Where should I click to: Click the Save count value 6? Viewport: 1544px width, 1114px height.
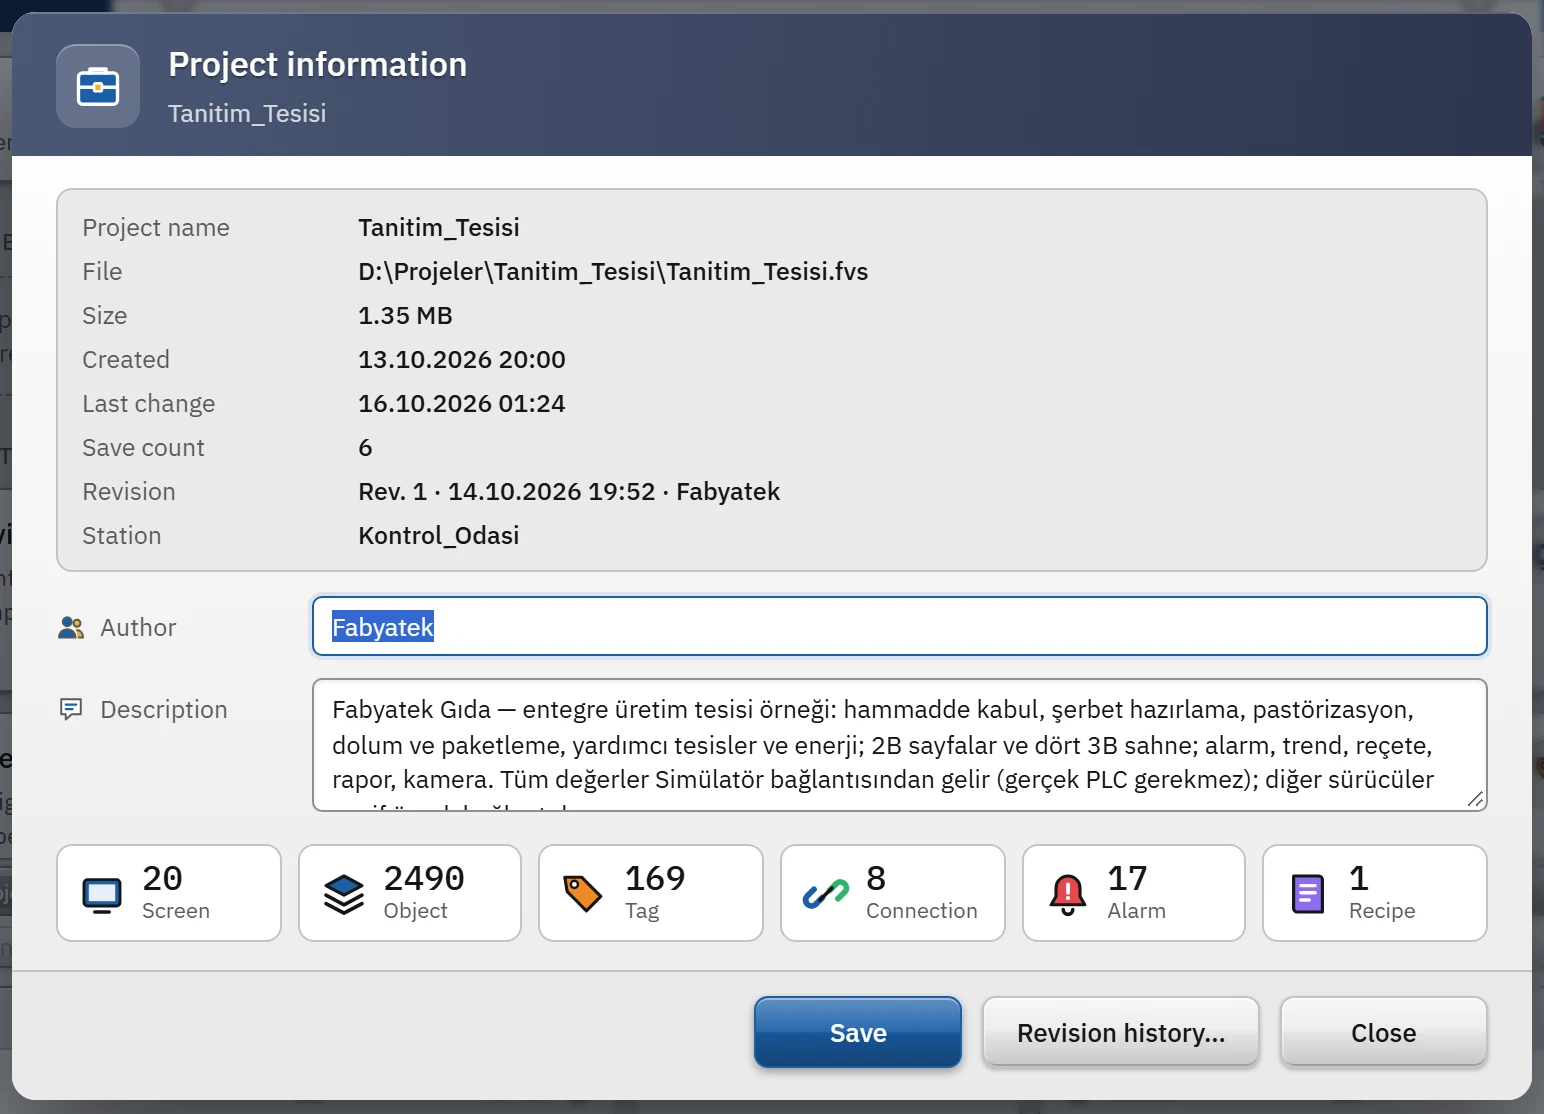click(365, 448)
